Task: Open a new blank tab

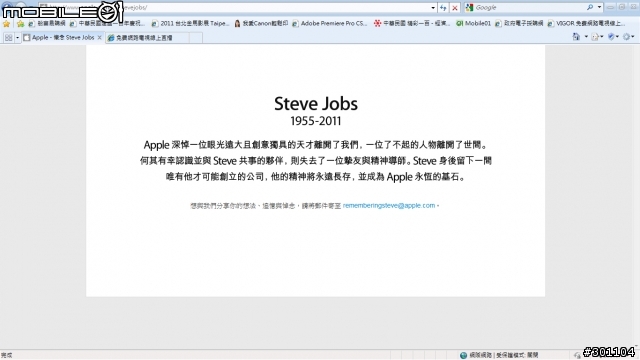Action: click(x=196, y=38)
